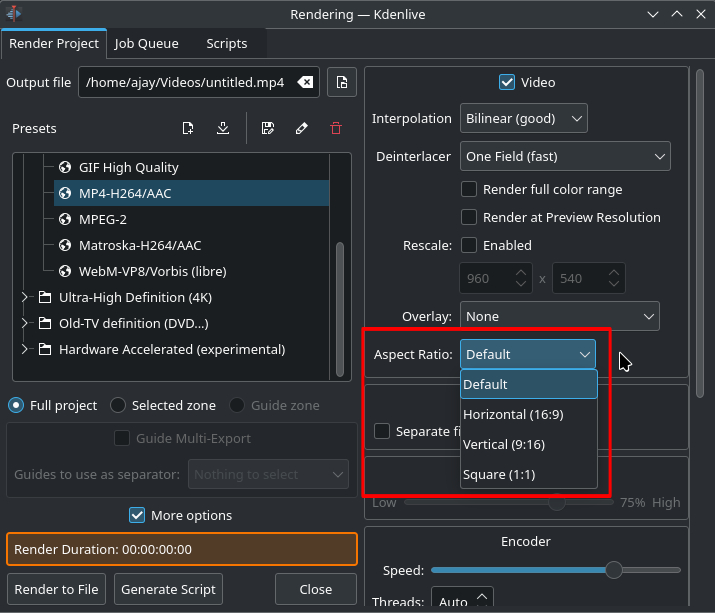Choose Square (1:1) aspect ratio
Screen dimensions: 715x613
tap(528, 474)
